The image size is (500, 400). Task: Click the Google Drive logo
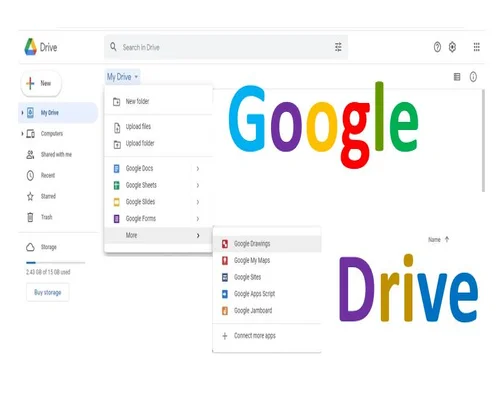(x=31, y=47)
